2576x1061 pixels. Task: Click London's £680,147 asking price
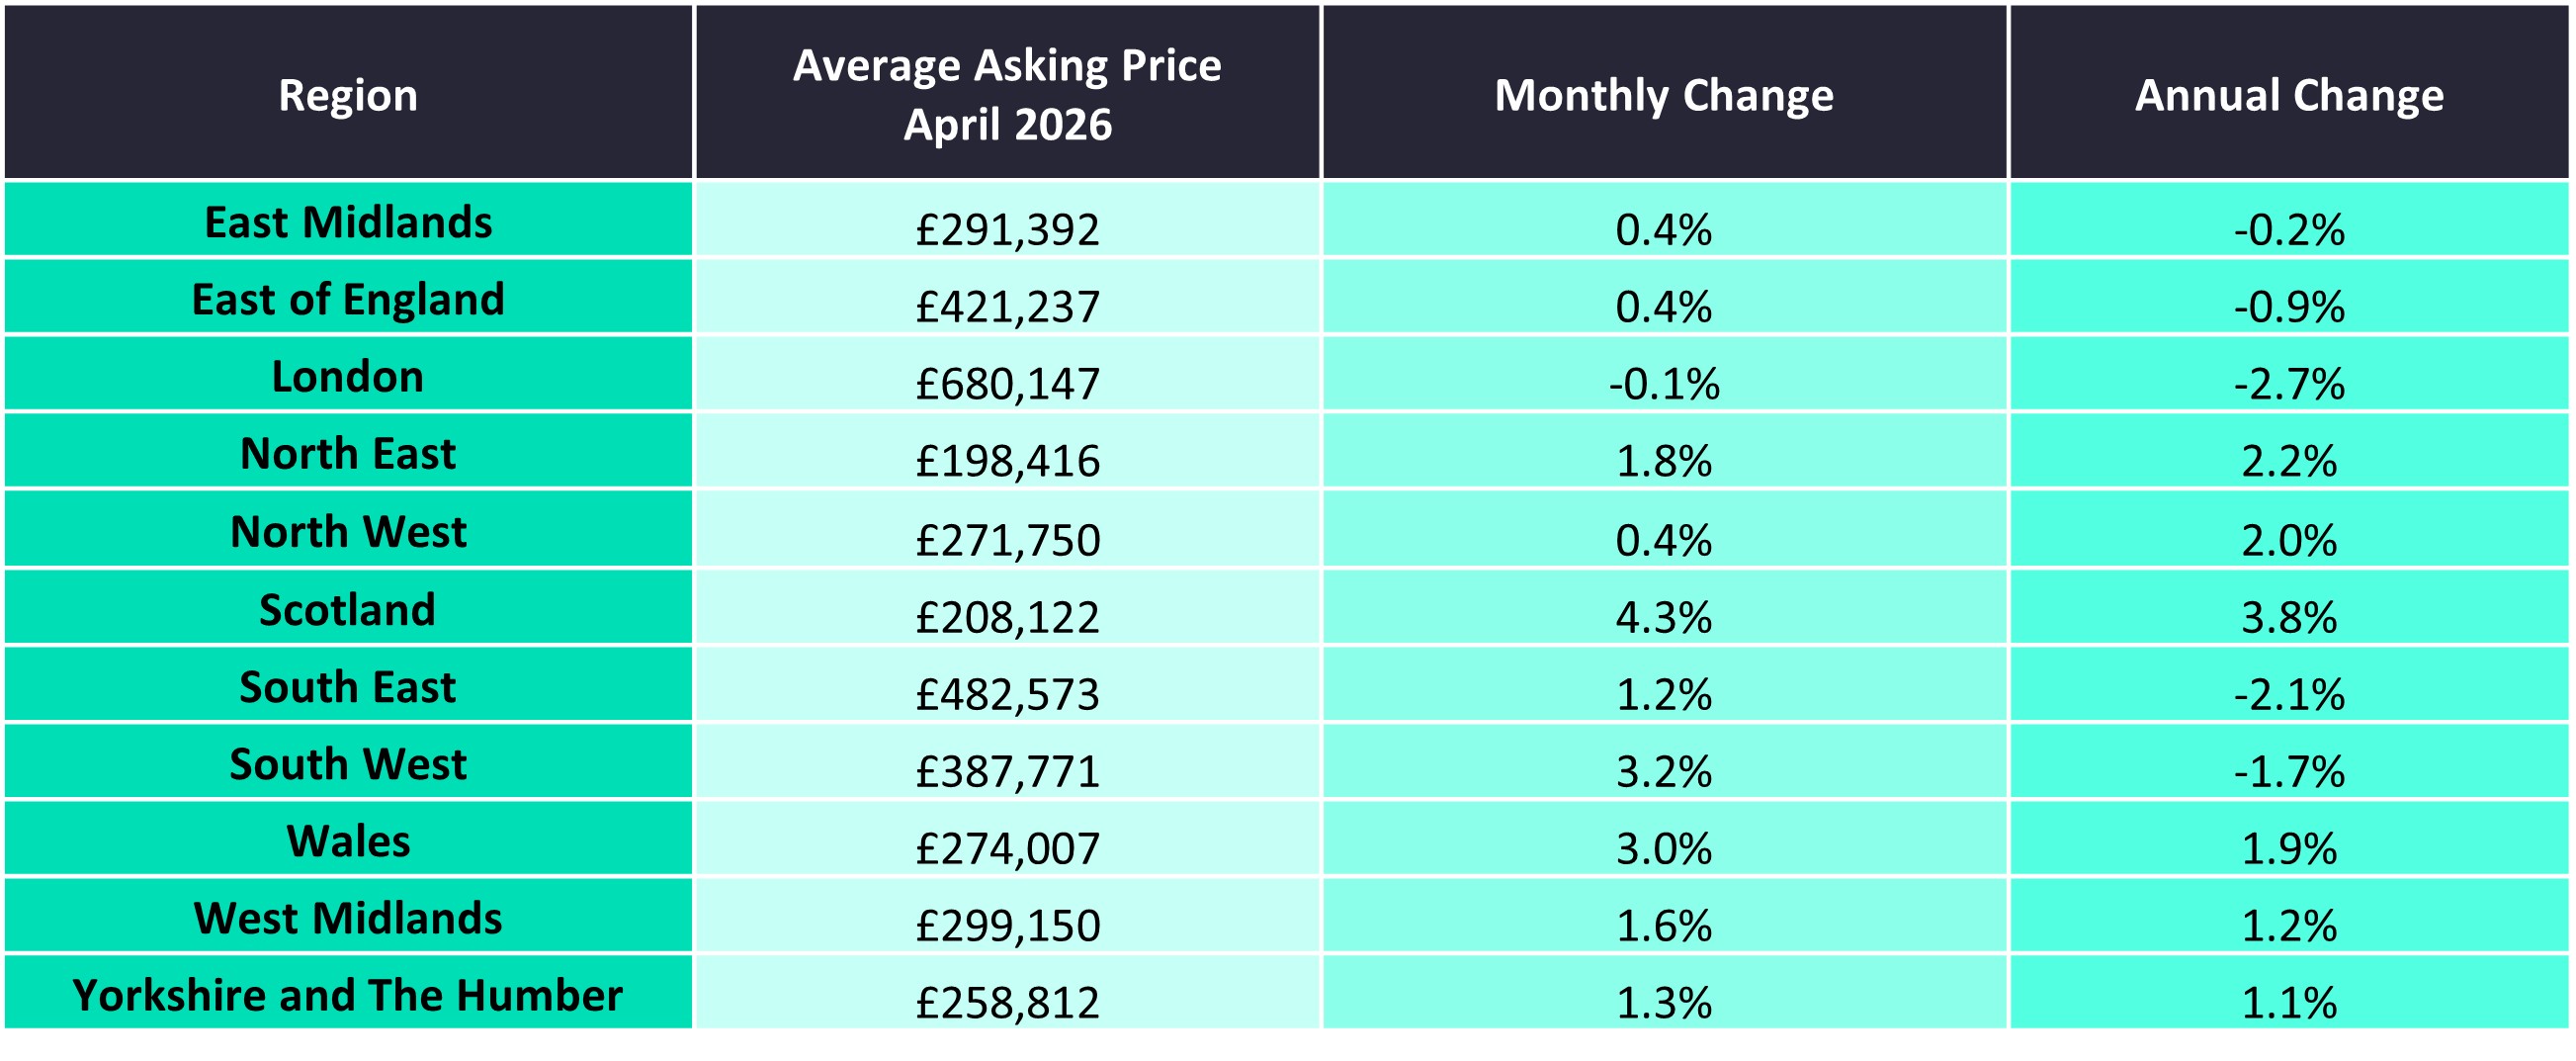tap(1007, 384)
